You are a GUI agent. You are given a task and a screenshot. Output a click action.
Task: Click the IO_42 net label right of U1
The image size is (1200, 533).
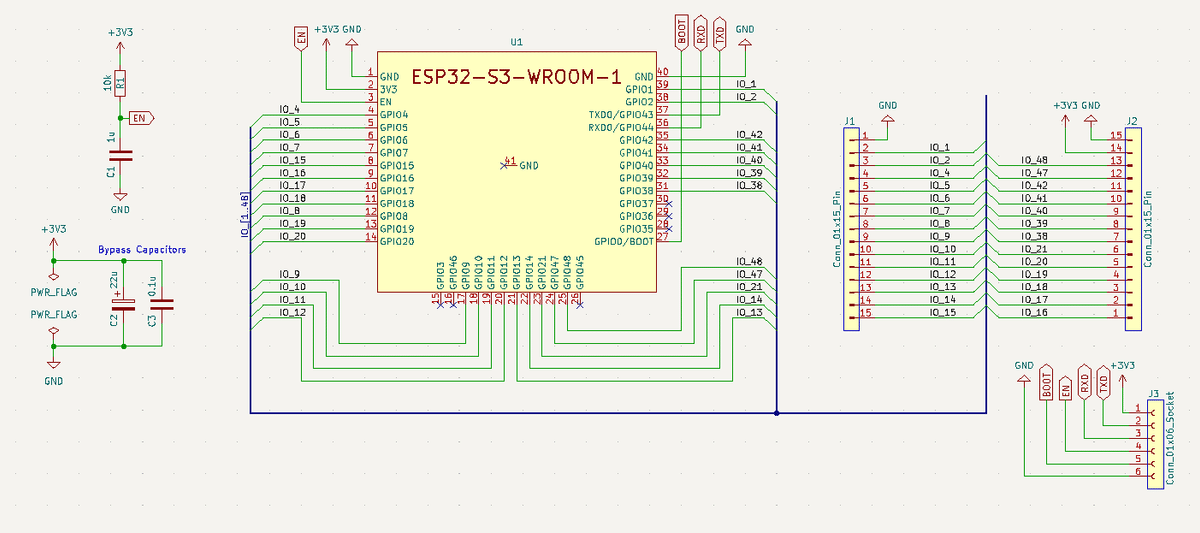point(749,134)
